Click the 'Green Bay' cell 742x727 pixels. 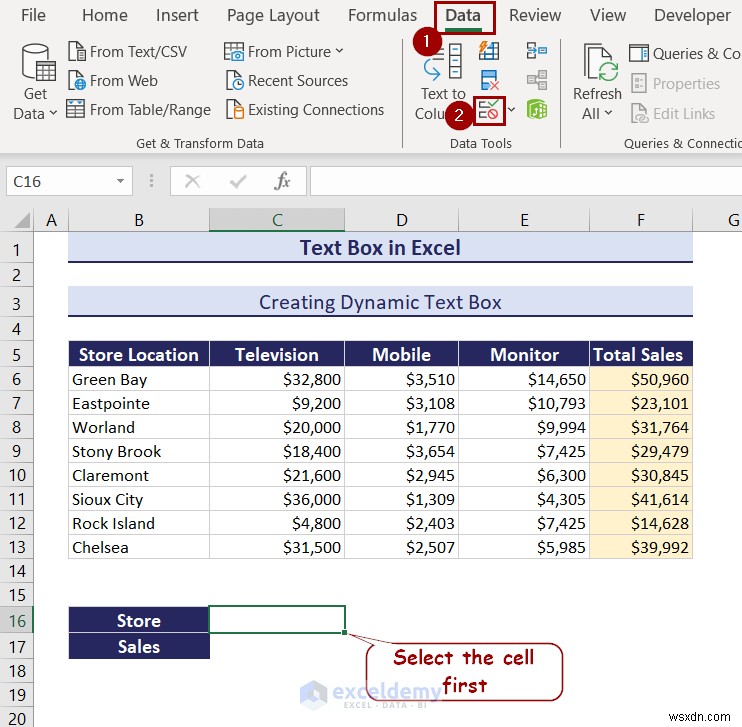point(139,379)
